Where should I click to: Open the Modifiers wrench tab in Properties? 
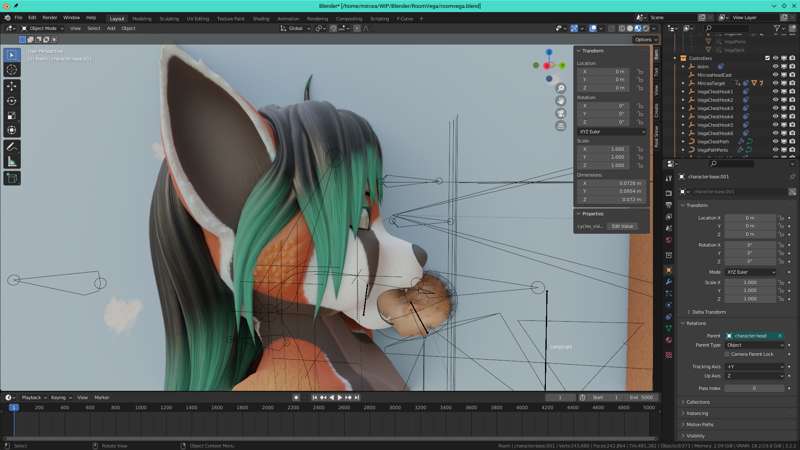click(x=668, y=282)
